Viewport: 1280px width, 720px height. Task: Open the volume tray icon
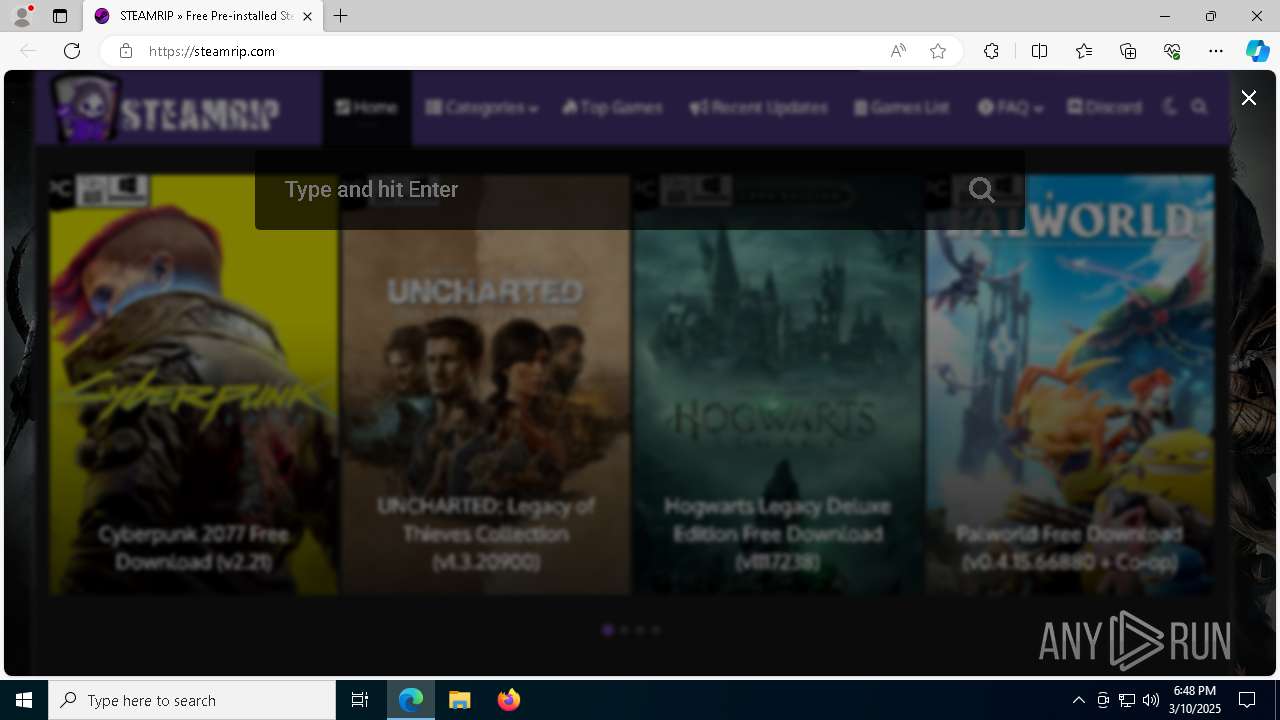[1151, 700]
